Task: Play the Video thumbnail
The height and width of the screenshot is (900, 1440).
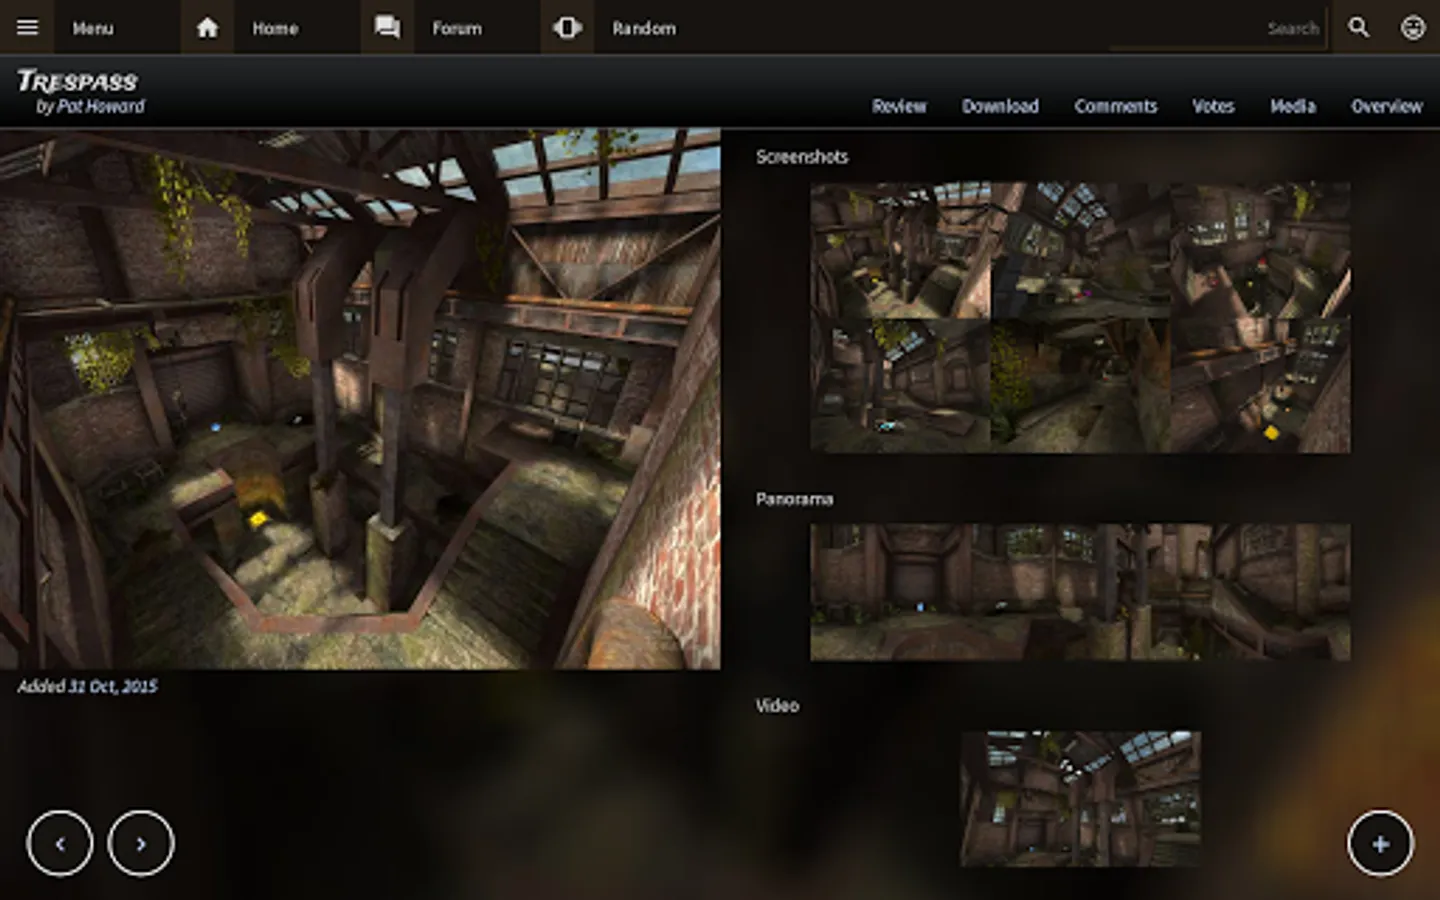Action: coord(1080,798)
